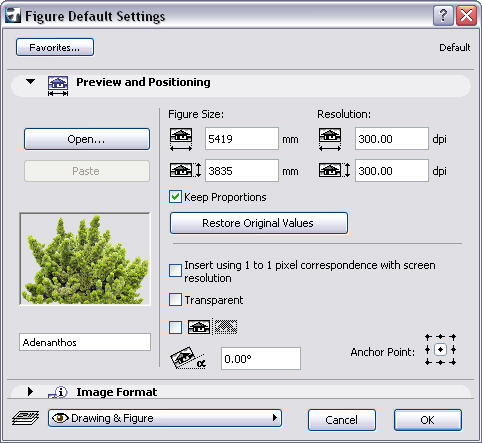Click the help question mark button

coord(443,15)
